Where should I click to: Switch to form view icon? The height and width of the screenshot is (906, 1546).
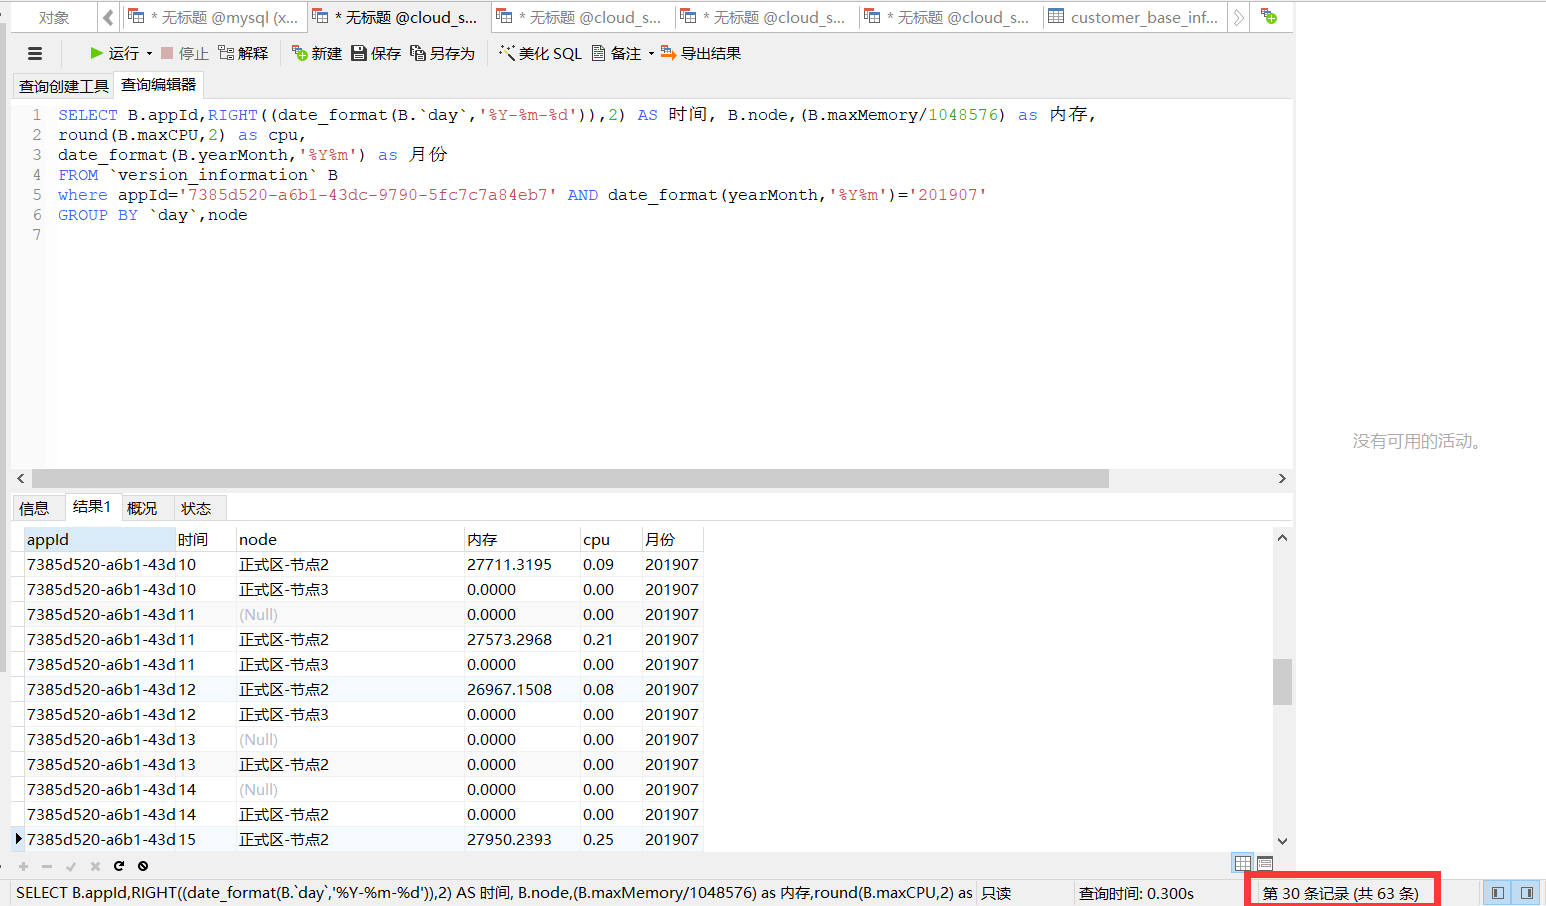(x=1265, y=863)
